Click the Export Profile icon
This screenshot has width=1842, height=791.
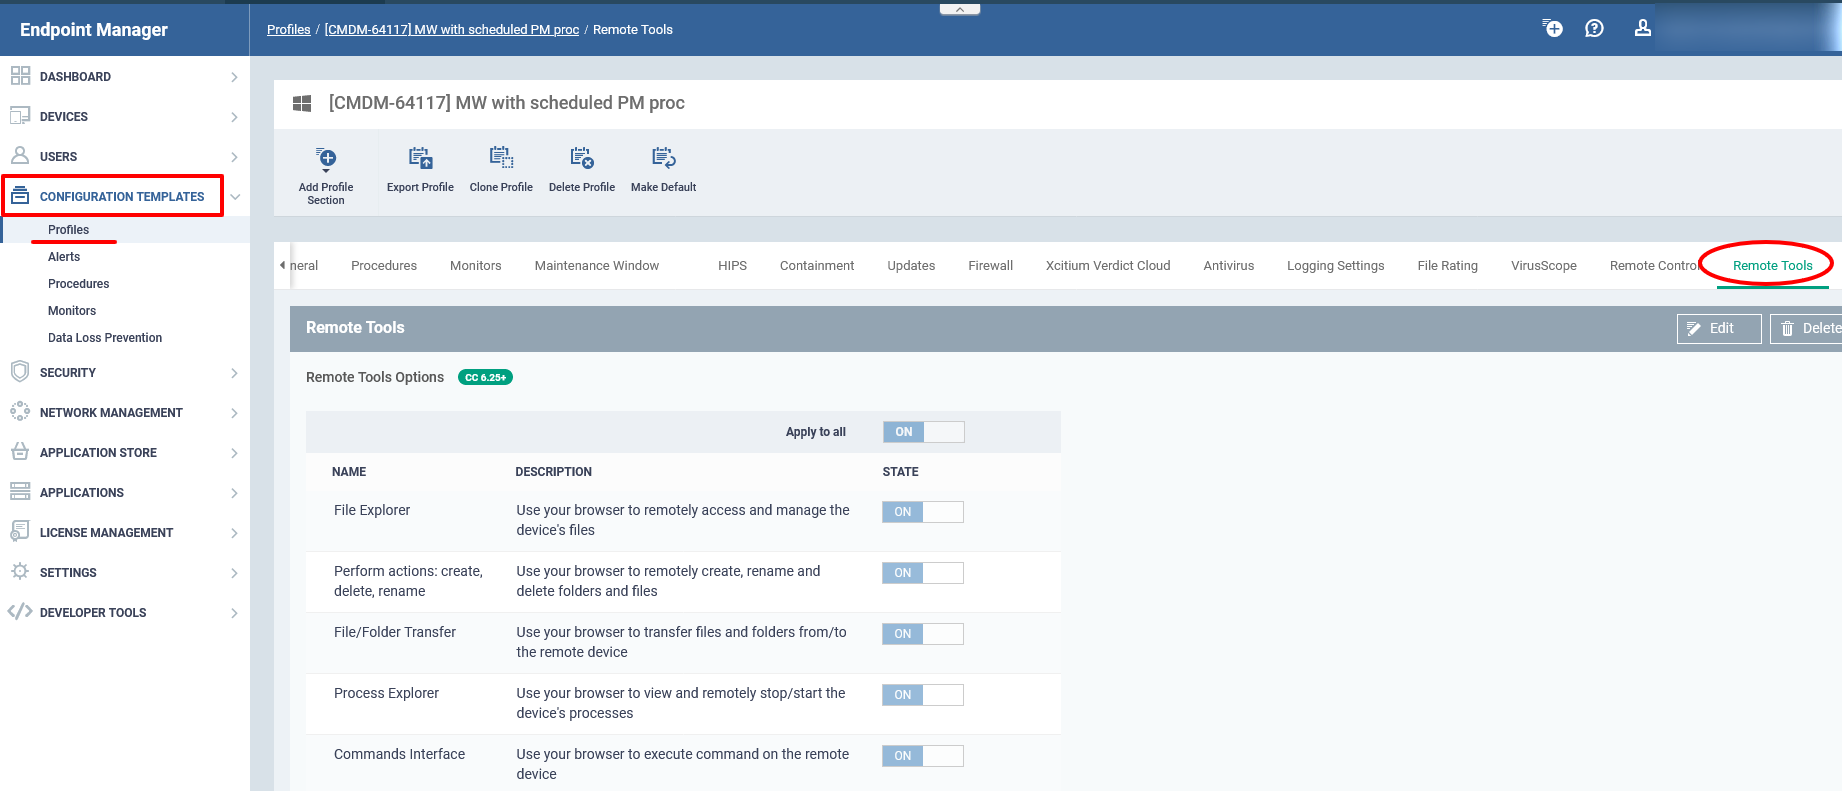(x=420, y=158)
